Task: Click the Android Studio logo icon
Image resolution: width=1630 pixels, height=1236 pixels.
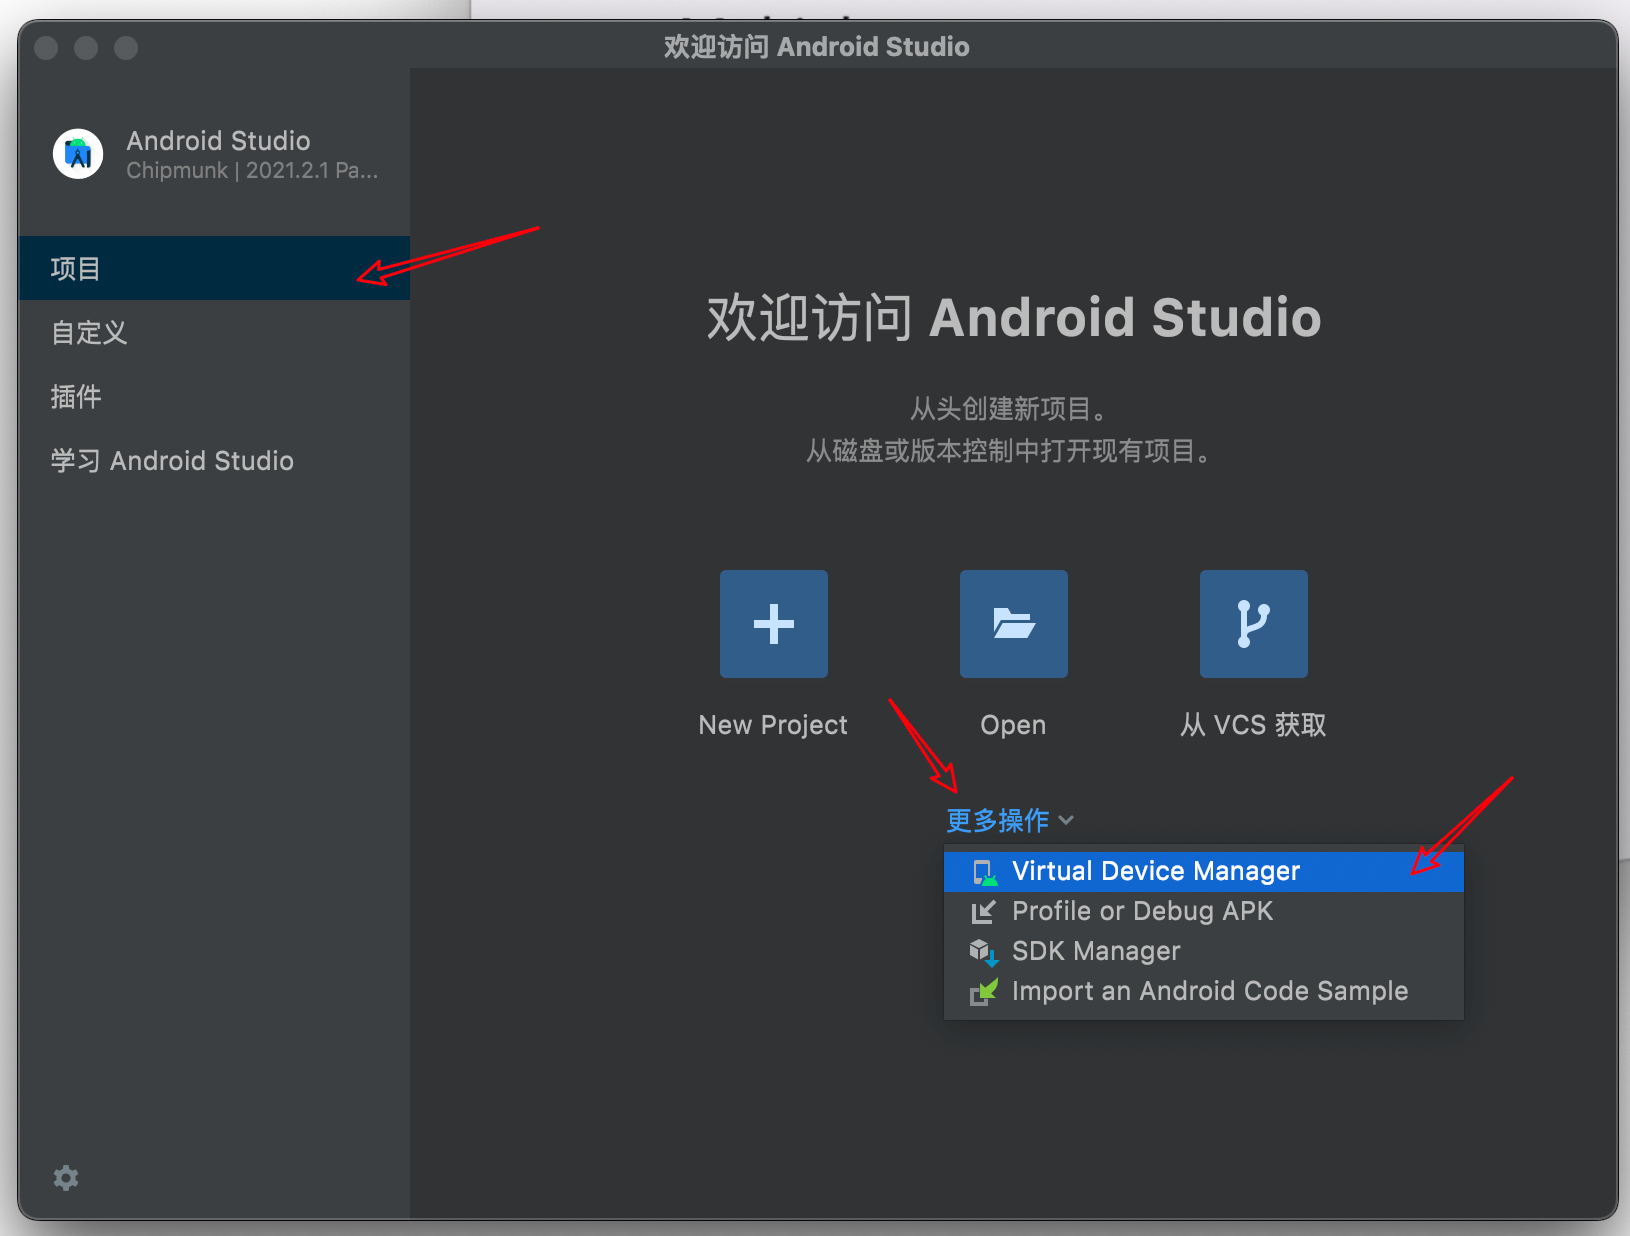Action: tap(78, 154)
